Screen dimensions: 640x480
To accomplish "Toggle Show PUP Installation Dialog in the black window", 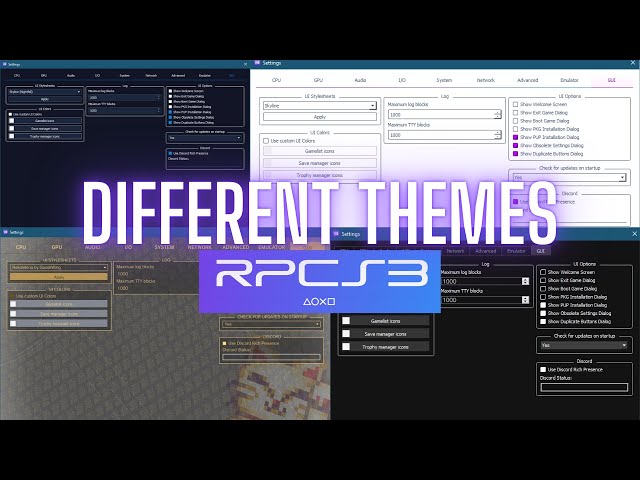I will [x=543, y=305].
